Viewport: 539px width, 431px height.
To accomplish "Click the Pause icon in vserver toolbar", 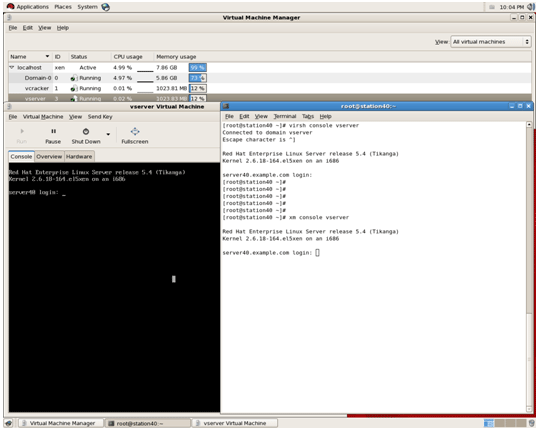I will click(54, 131).
